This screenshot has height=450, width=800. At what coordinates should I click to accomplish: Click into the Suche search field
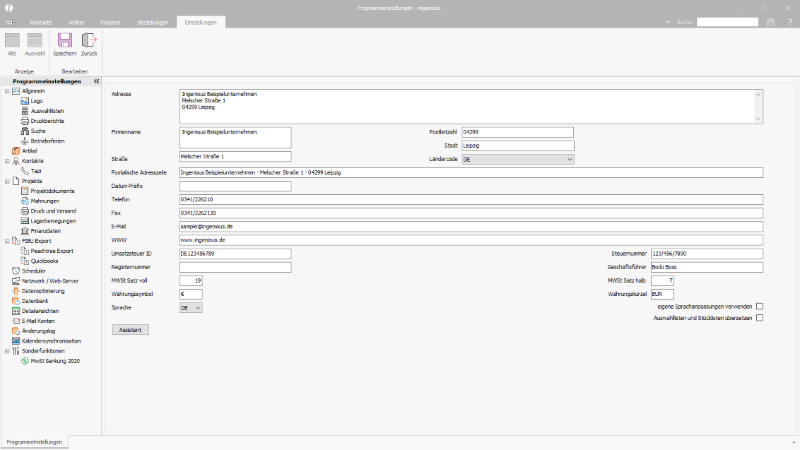728,22
